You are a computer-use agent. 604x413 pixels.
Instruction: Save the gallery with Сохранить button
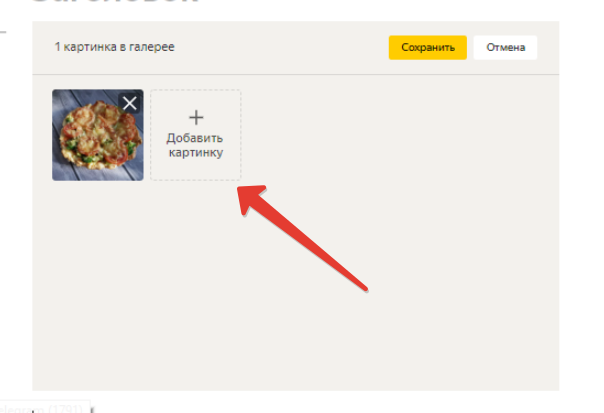point(428,47)
